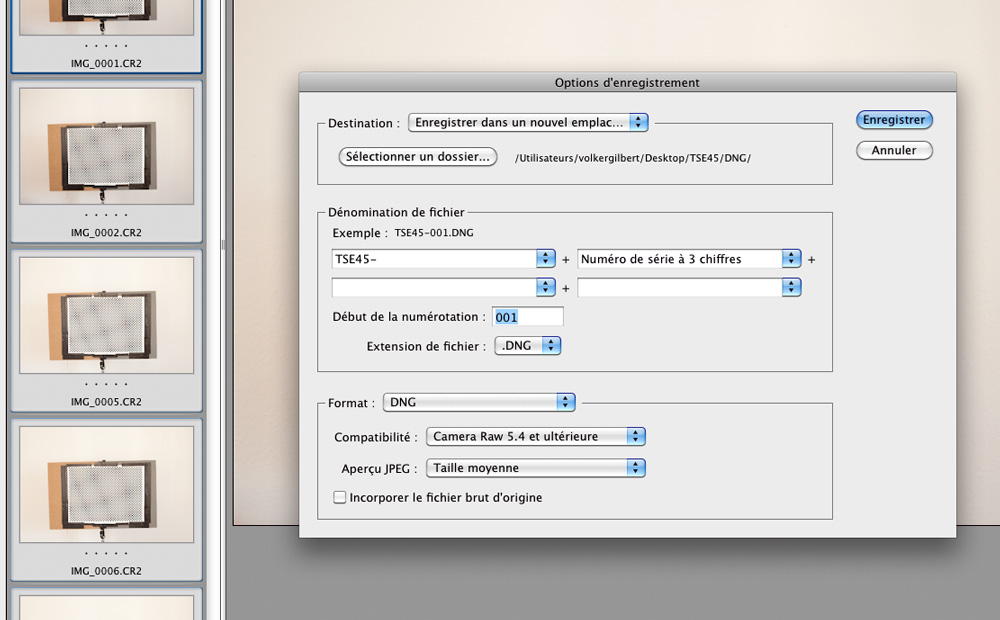The image size is (1000, 620).
Task: Click the star rating dots under IMG_0006.CR2
Action: [x=107, y=553]
